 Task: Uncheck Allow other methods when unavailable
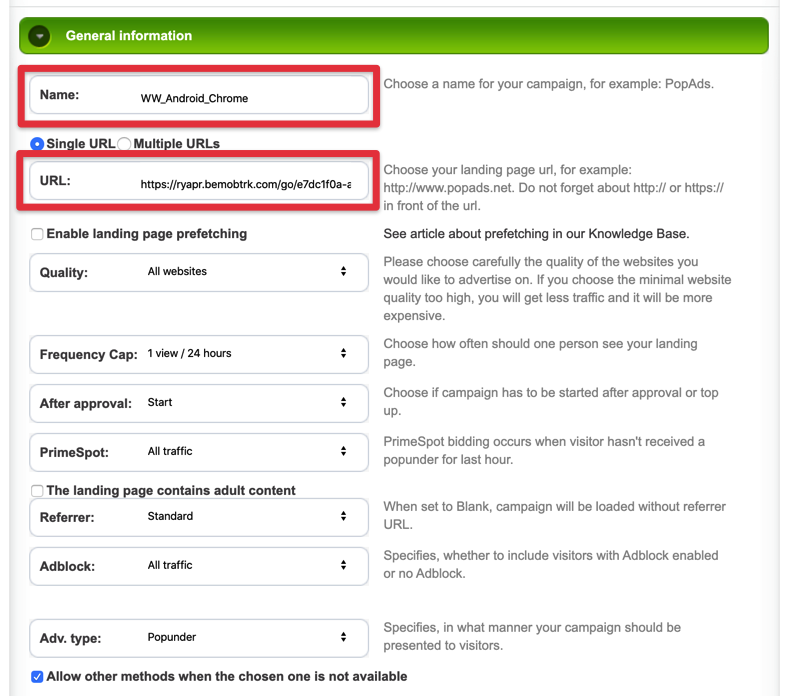coord(37,677)
